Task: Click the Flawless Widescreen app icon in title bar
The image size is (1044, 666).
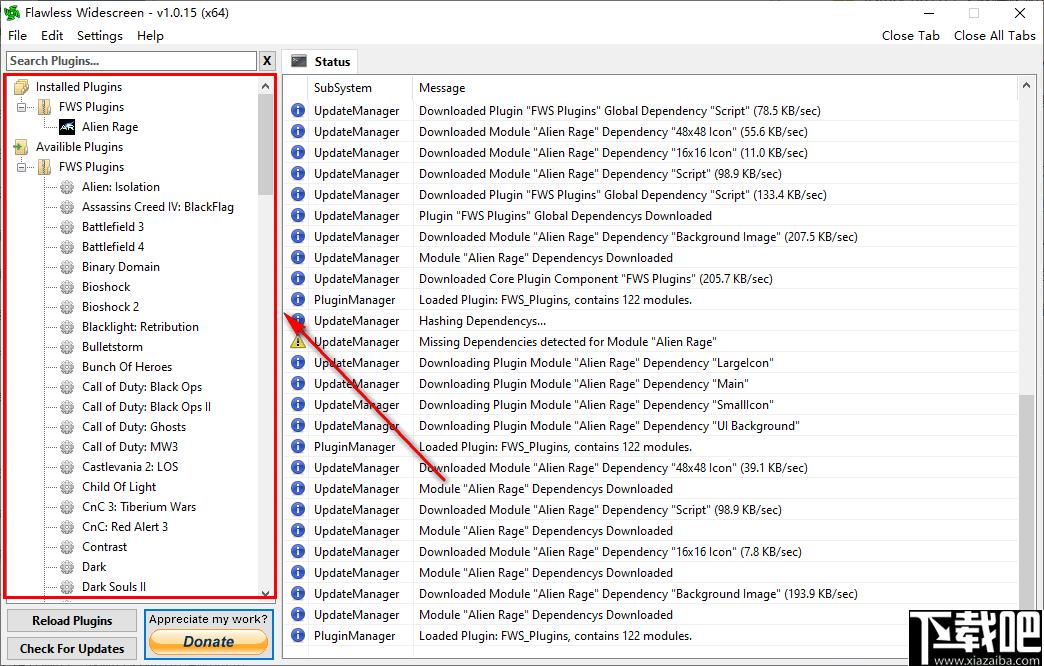Action: coord(12,13)
